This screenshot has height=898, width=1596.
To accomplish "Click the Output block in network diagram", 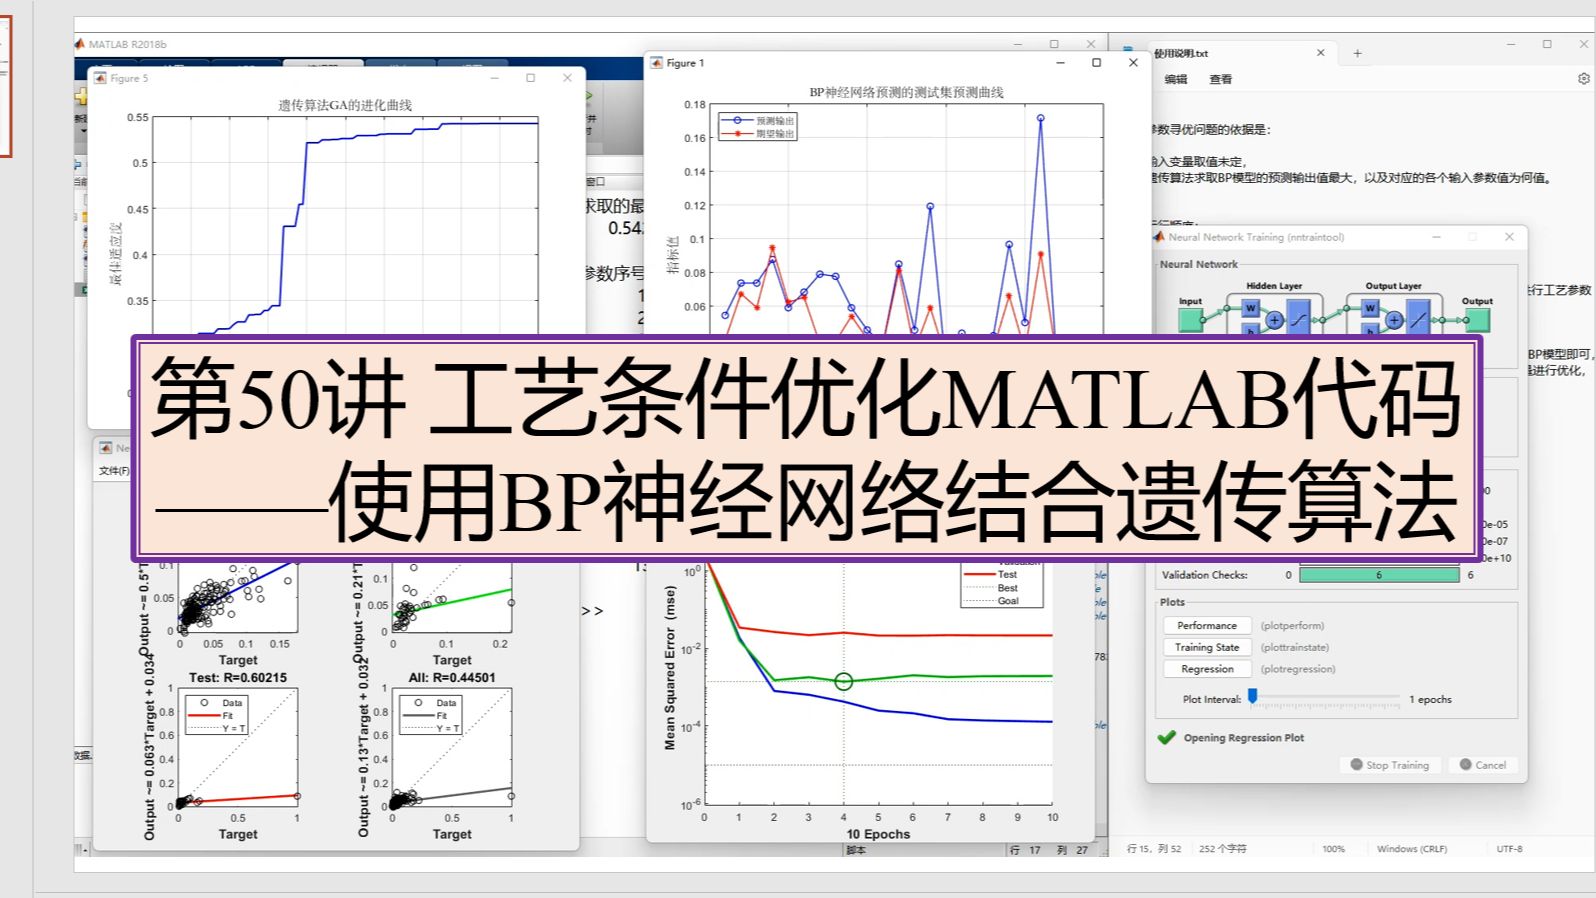I will click(x=1478, y=320).
